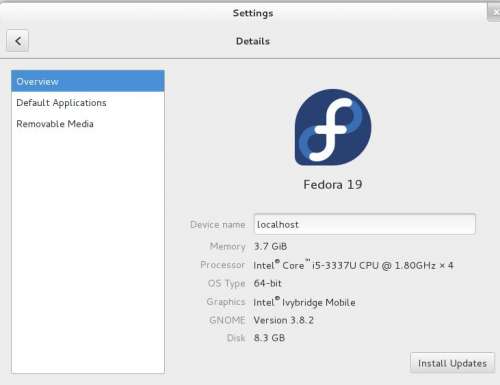Viewport: 500px width, 385px height.
Task: Click the Fedora 19 title text
Action: (333, 184)
